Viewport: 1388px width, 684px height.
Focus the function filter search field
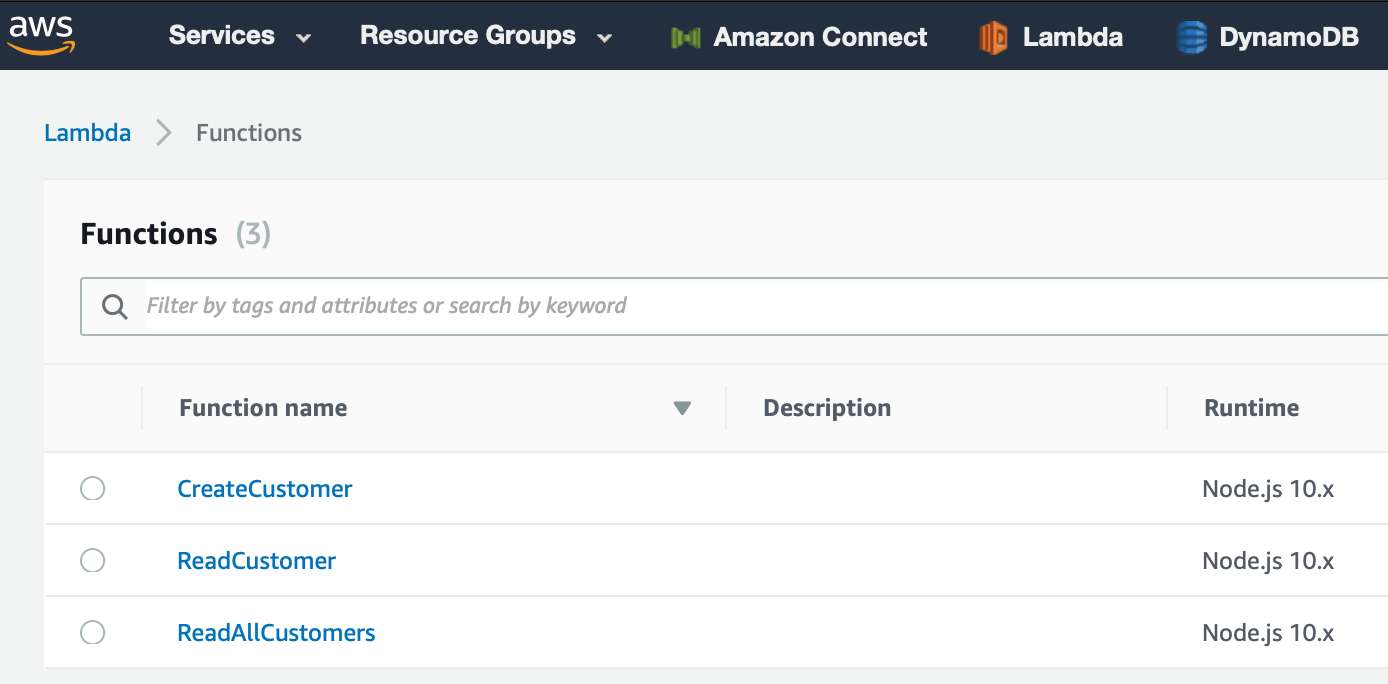tap(734, 306)
